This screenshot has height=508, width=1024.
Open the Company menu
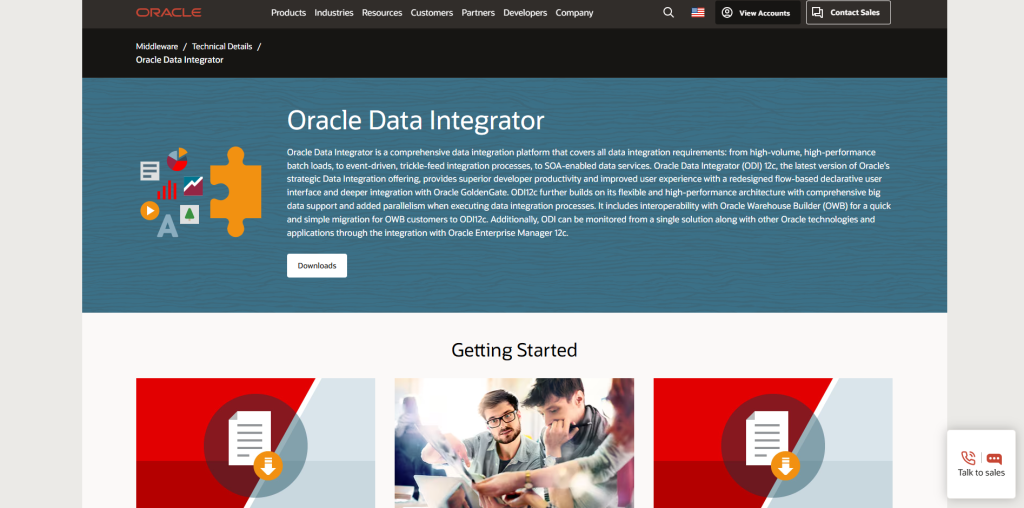coord(575,12)
